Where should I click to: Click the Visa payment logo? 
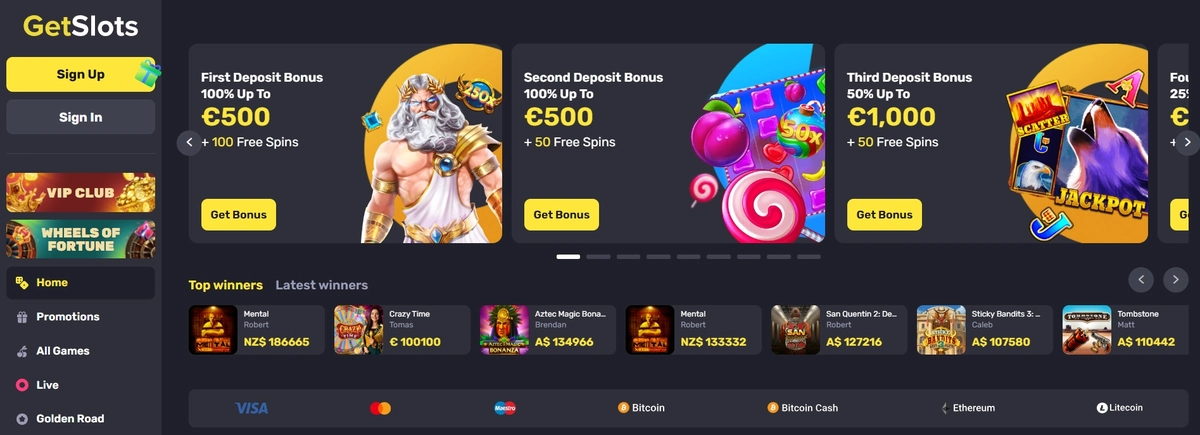[x=251, y=408]
